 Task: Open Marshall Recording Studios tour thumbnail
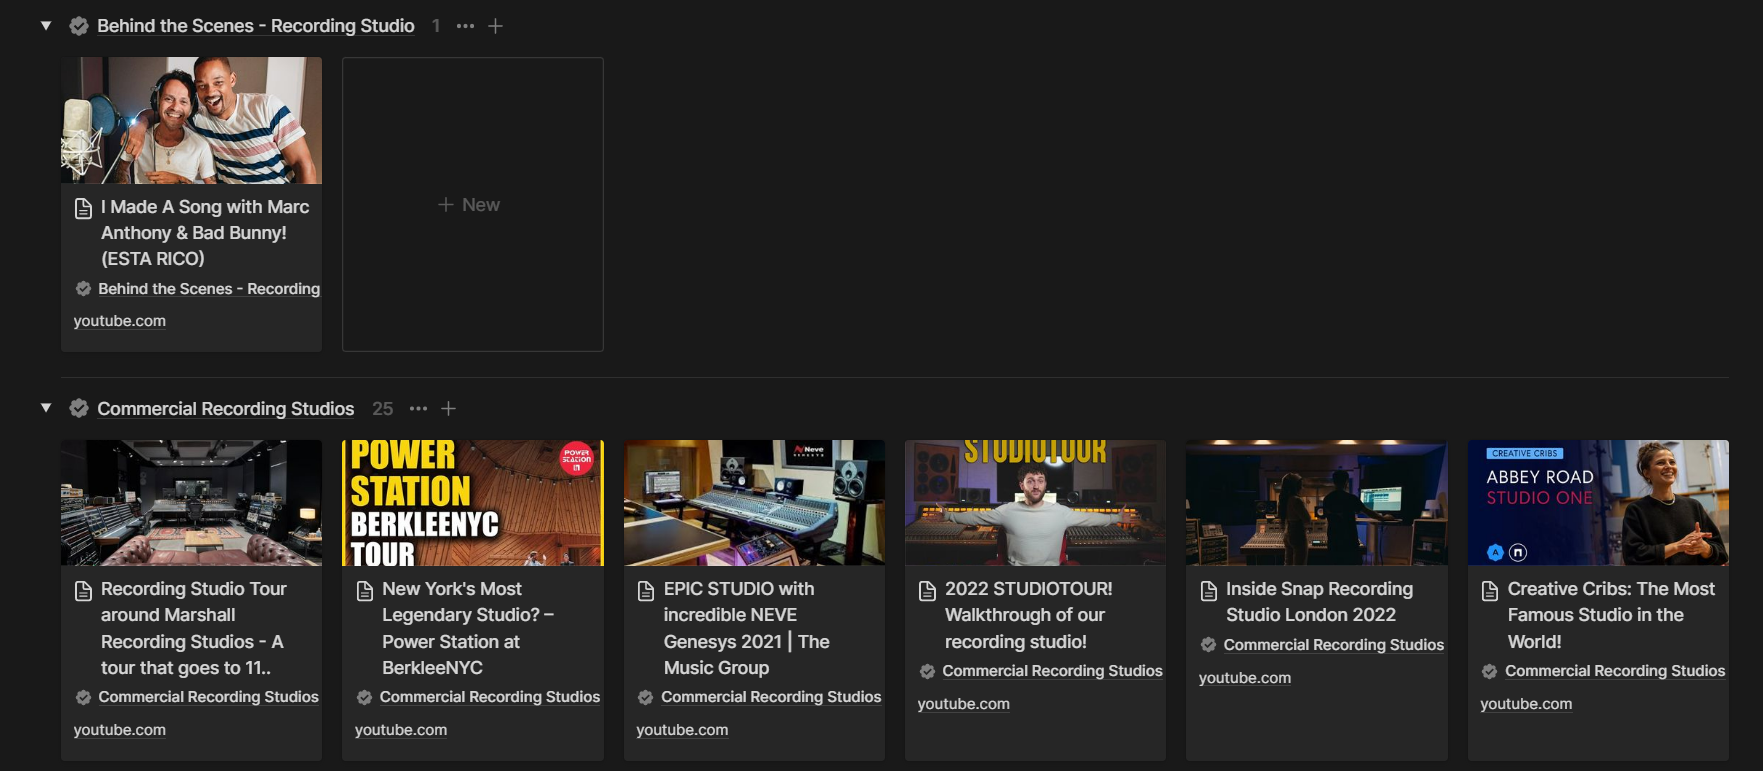(x=191, y=503)
